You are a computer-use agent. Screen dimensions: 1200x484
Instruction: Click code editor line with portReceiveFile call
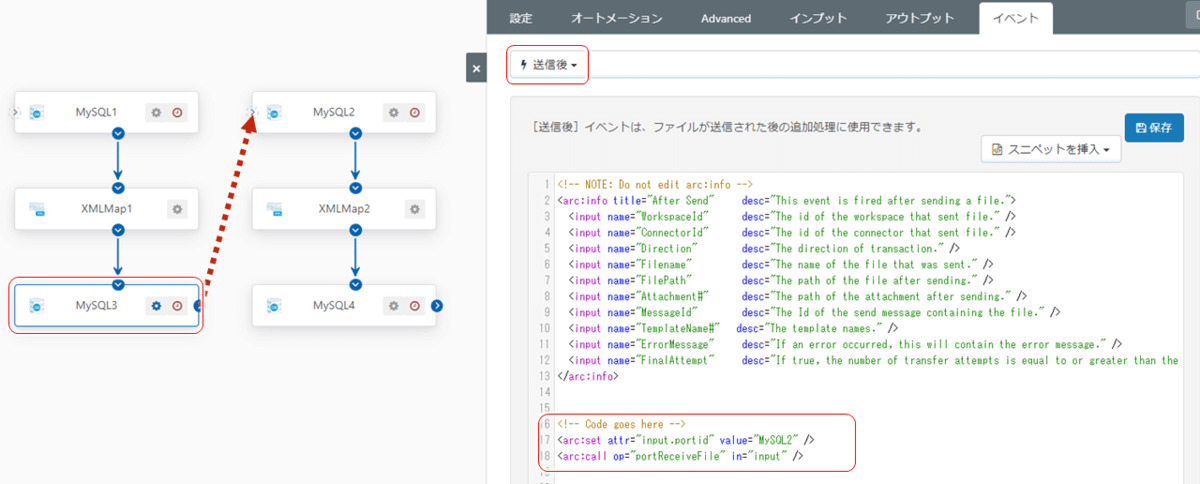pyautogui.click(x=680, y=456)
